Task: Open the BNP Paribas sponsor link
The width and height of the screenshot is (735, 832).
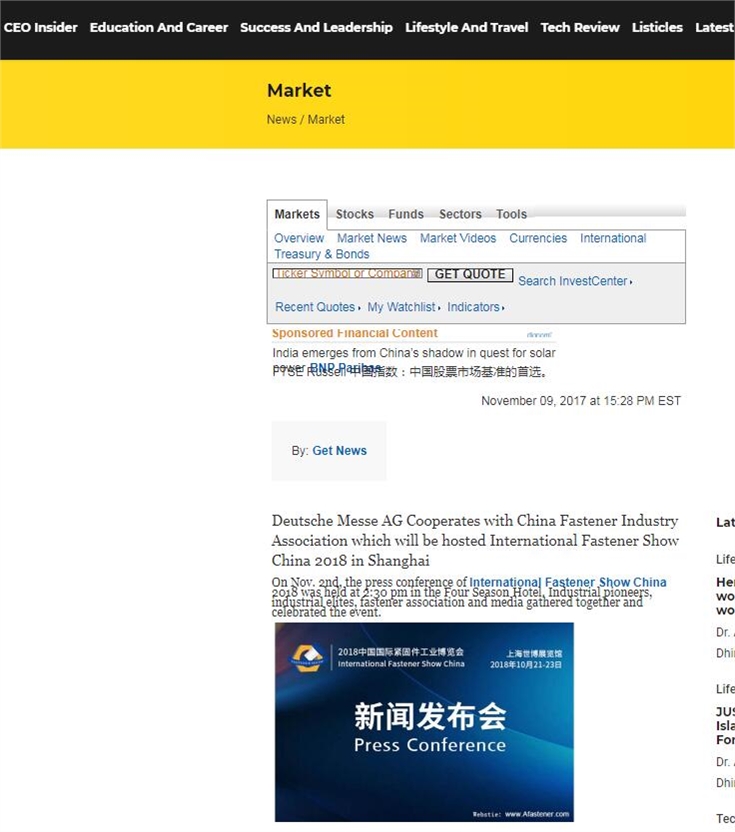Action: pyautogui.click(x=345, y=368)
